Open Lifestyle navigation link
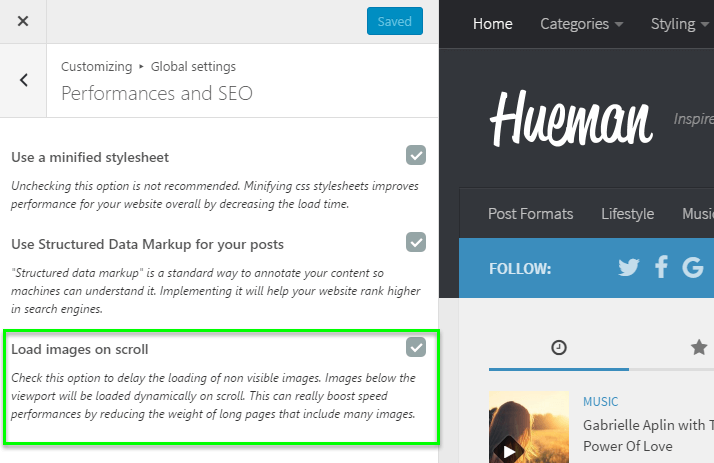 point(627,214)
